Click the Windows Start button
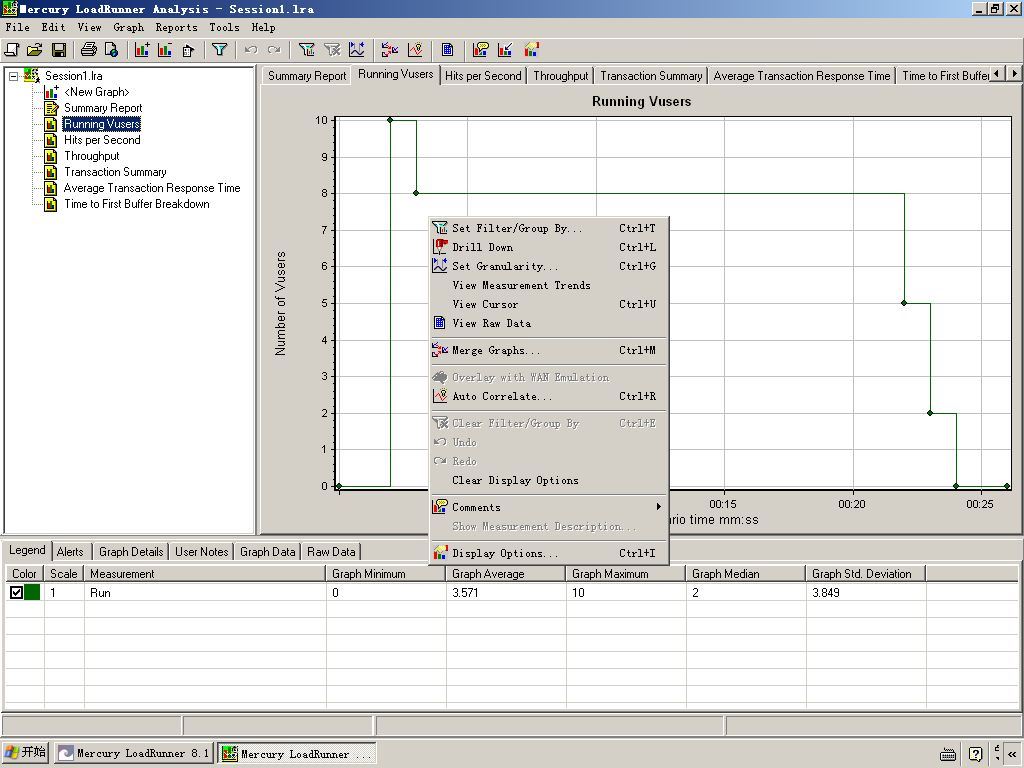Screen dimensions: 1024x768 click(25, 752)
